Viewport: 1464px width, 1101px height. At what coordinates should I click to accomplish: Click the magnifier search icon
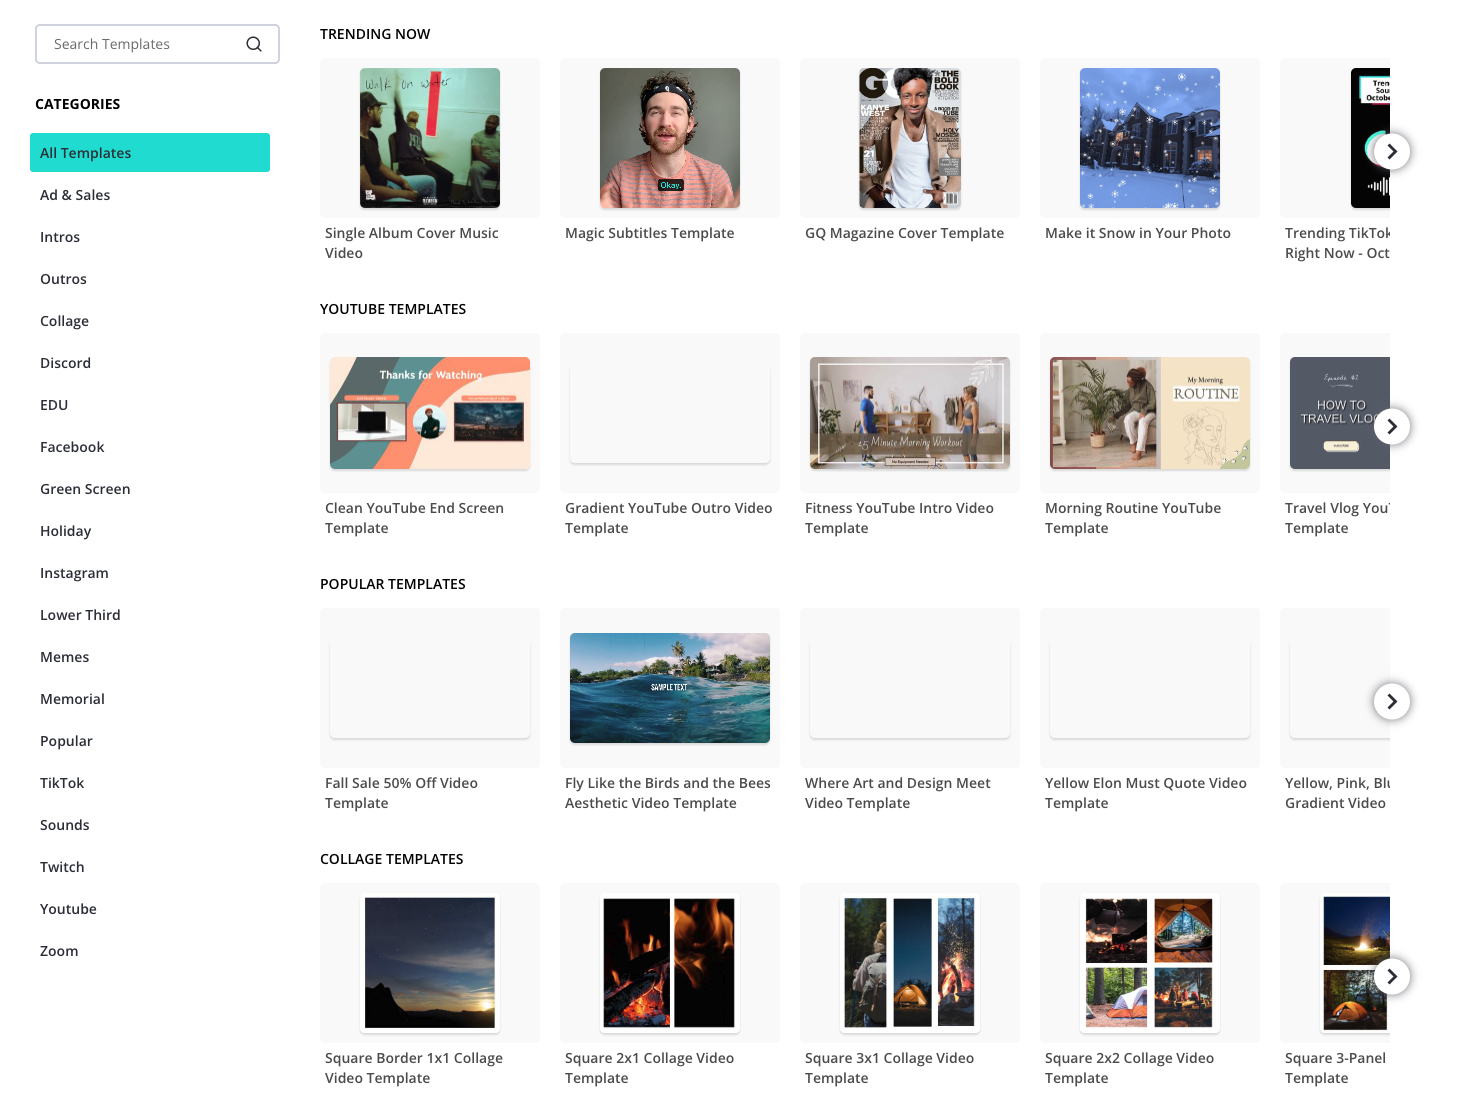click(254, 44)
